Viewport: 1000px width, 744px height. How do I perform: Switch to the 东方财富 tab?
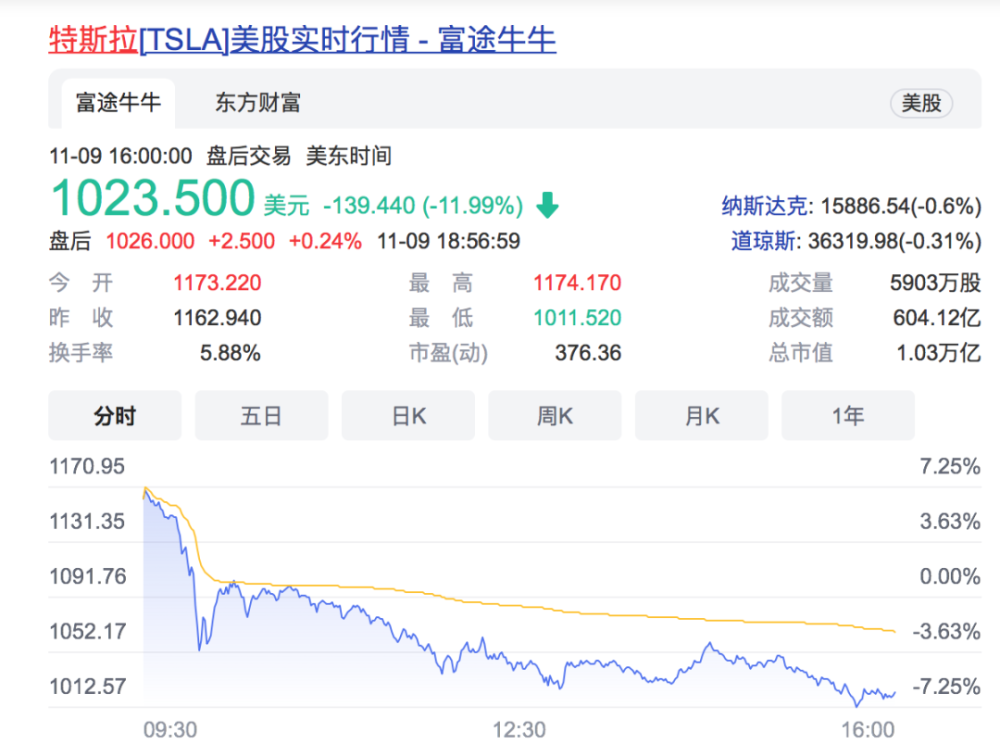[258, 103]
